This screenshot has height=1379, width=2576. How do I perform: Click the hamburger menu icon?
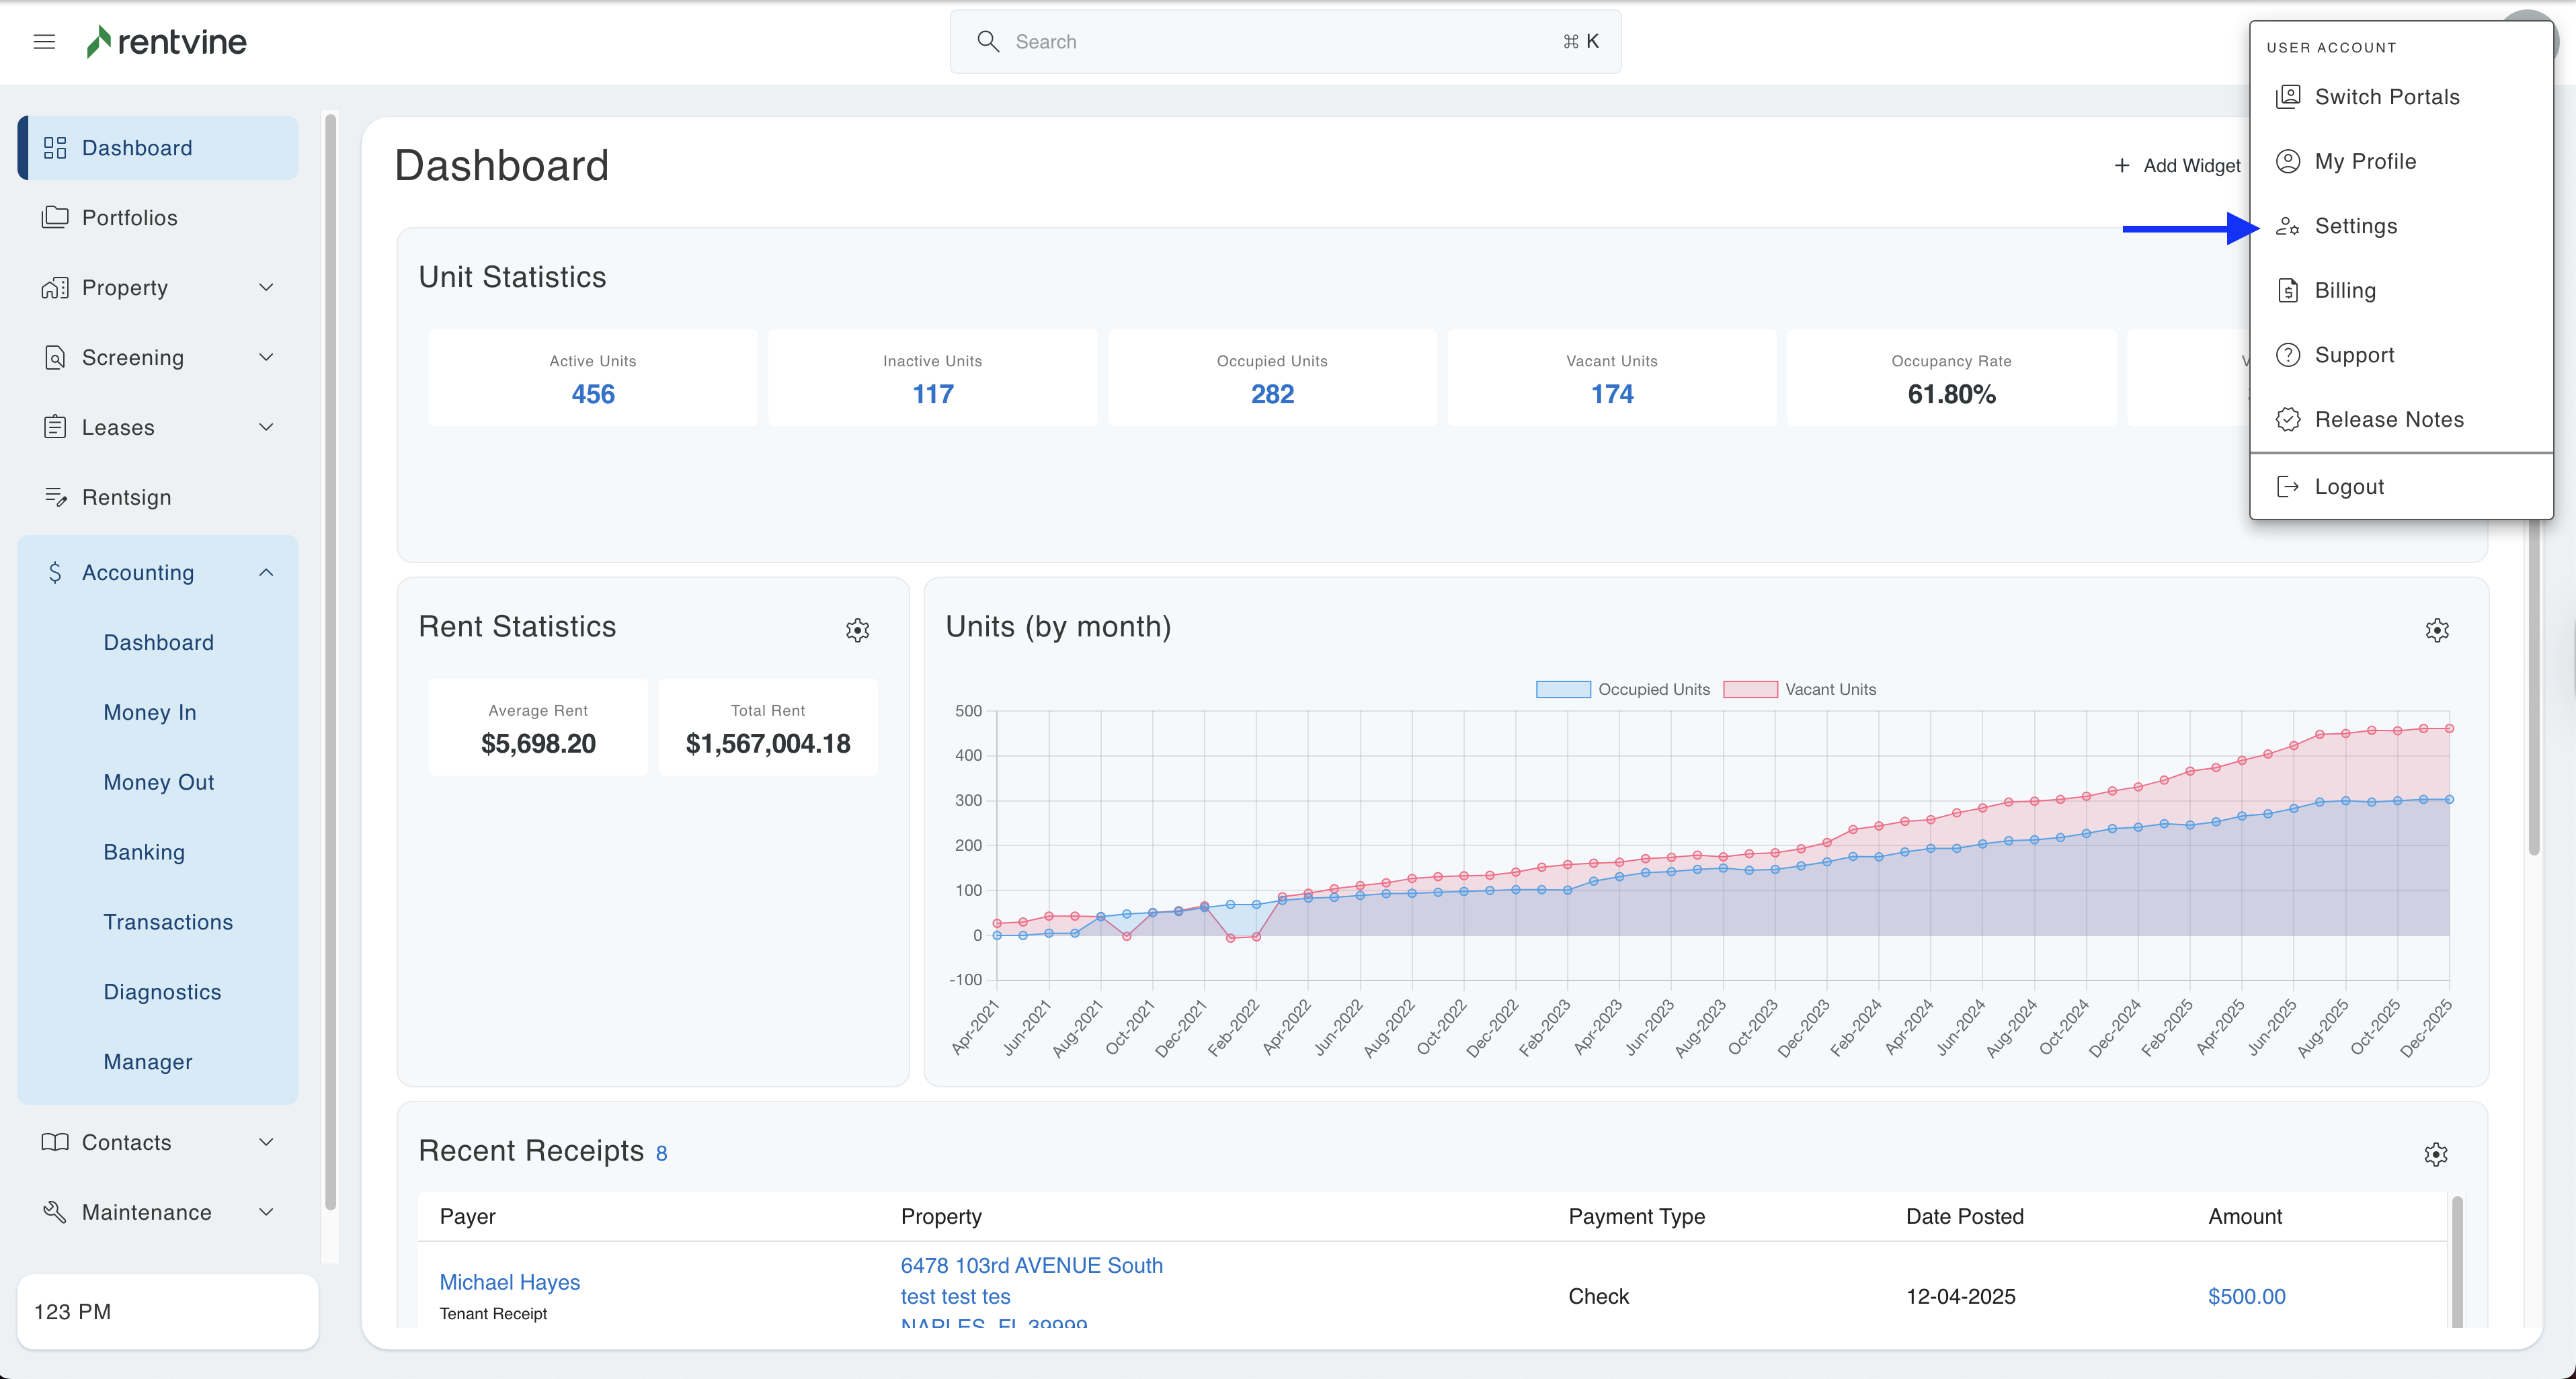(x=44, y=42)
